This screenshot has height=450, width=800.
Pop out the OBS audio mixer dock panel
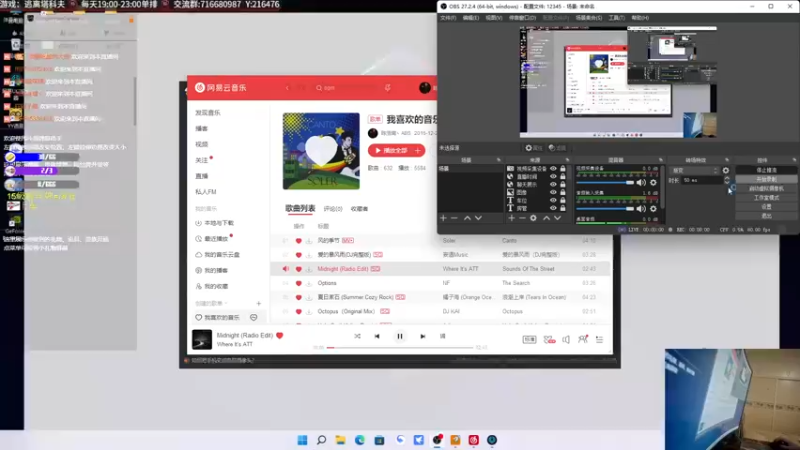pyautogui.click(x=660, y=160)
